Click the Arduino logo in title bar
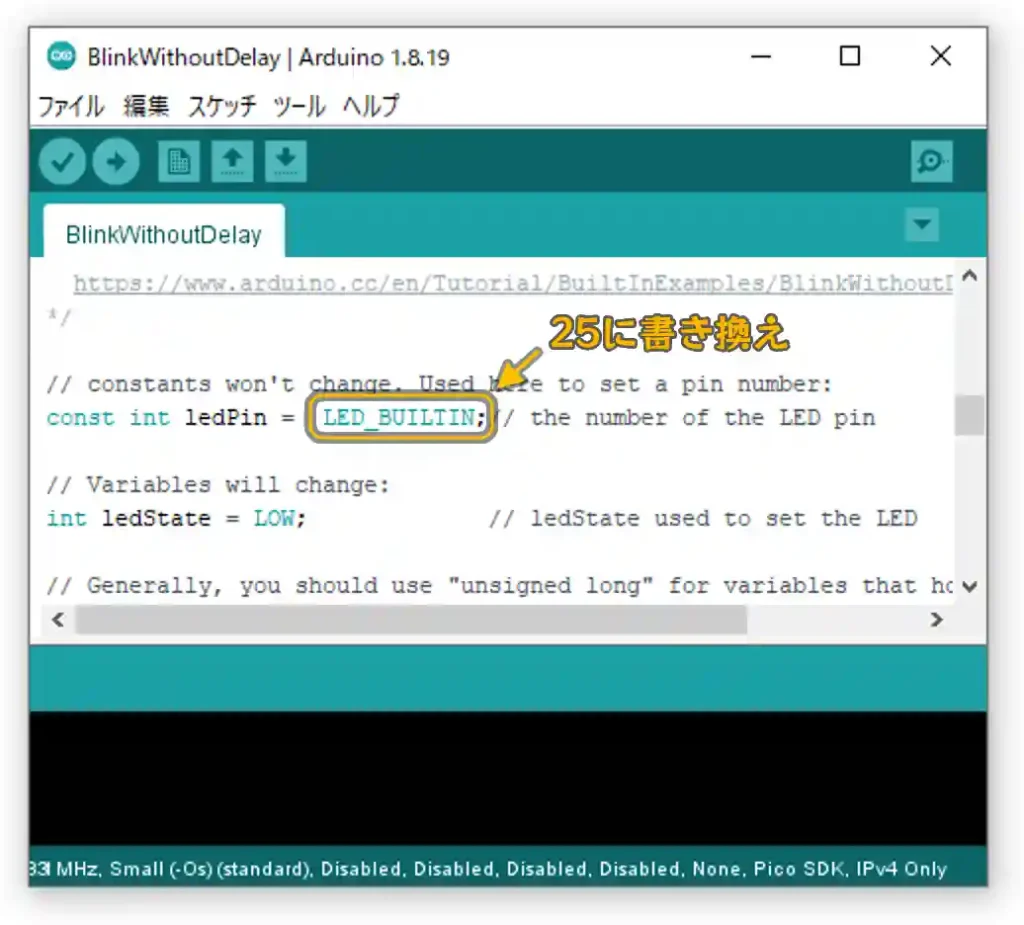The height and width of the screenshot is (925, 1024). (x=61, y=56)
